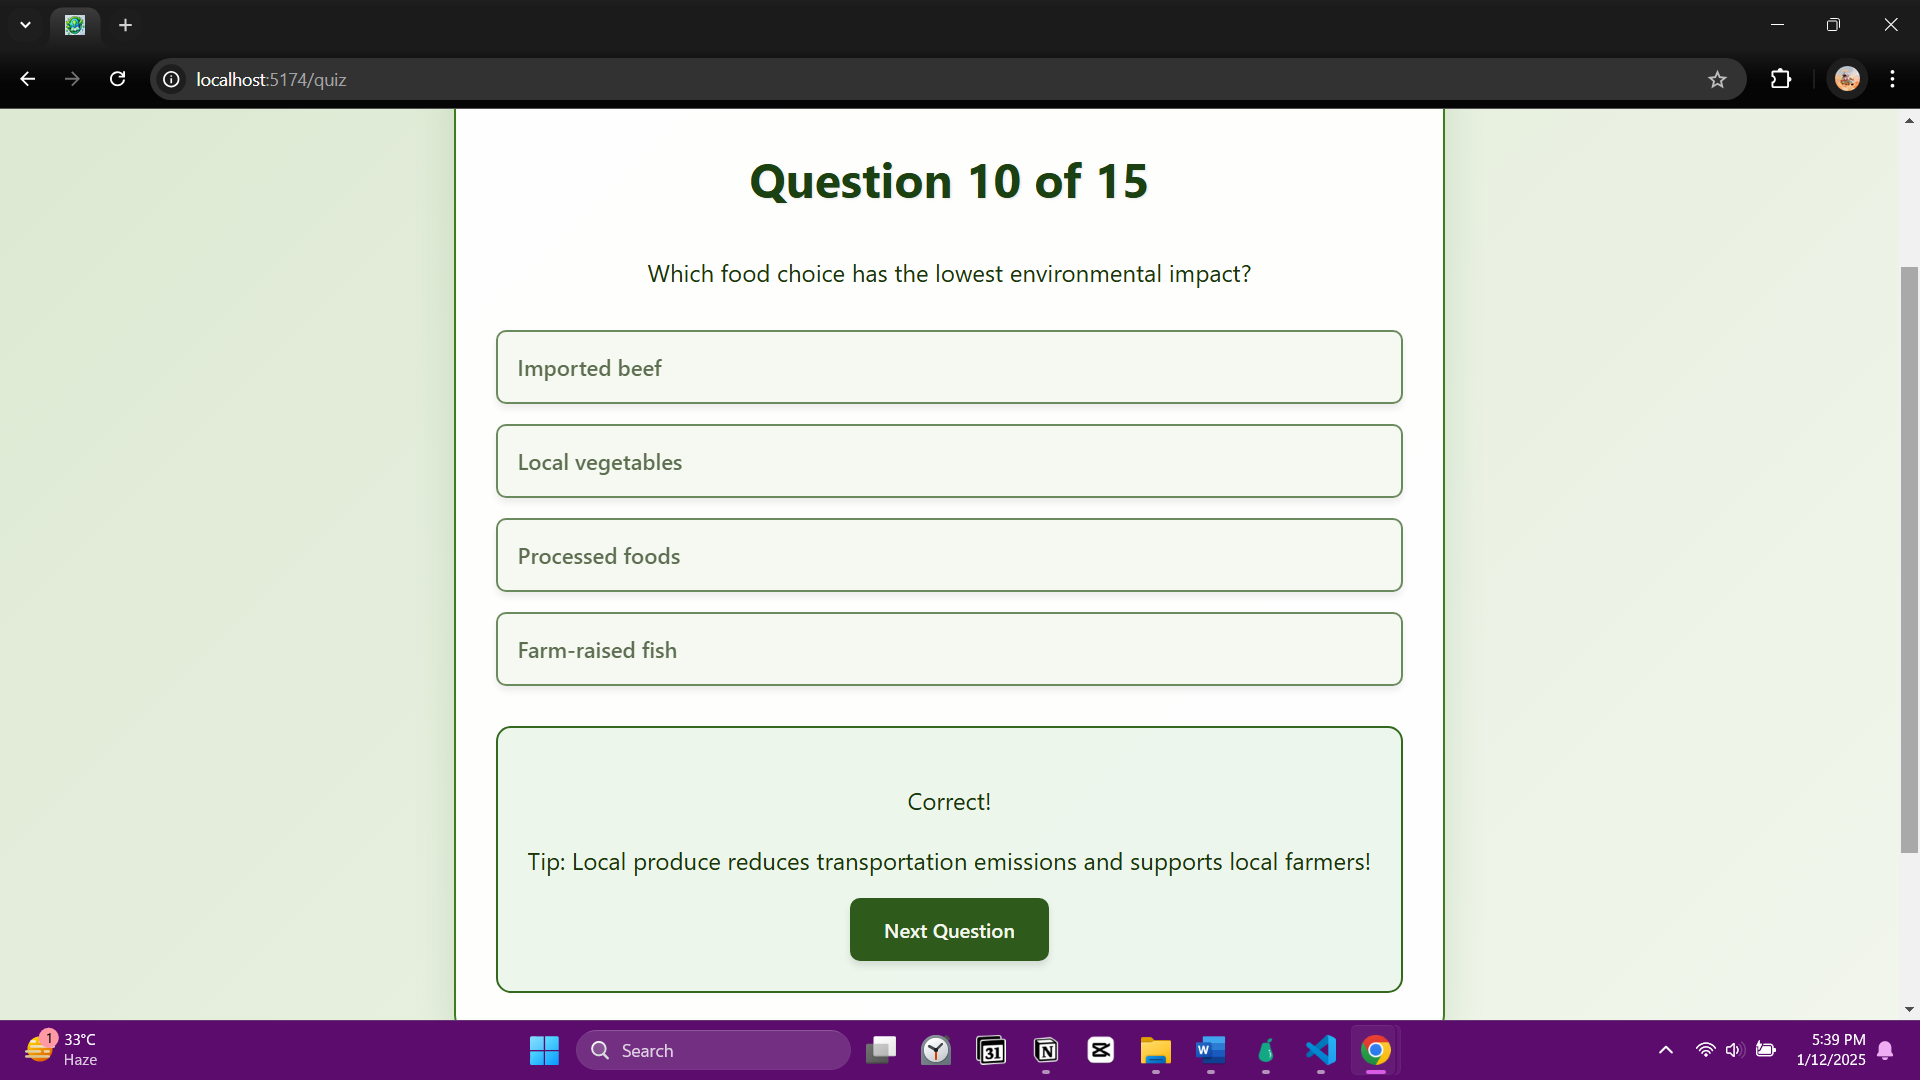Open Visual Studio Code from taskbar

coord(1320,1050)
